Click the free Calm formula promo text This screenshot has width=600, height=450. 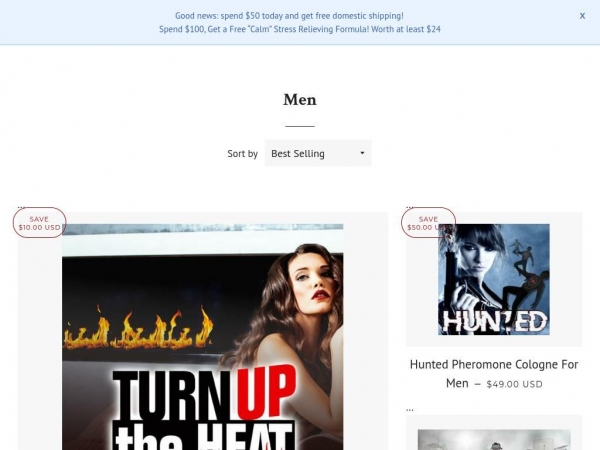pos(300,29)
